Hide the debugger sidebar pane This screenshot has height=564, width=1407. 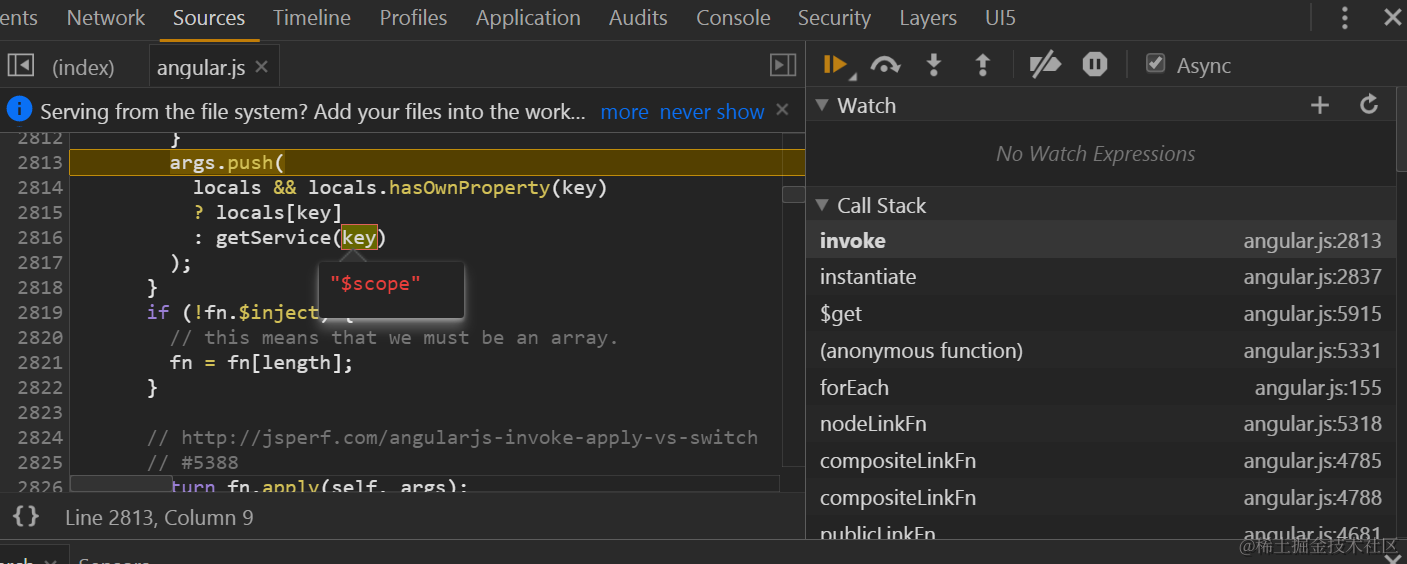[783, 66]
